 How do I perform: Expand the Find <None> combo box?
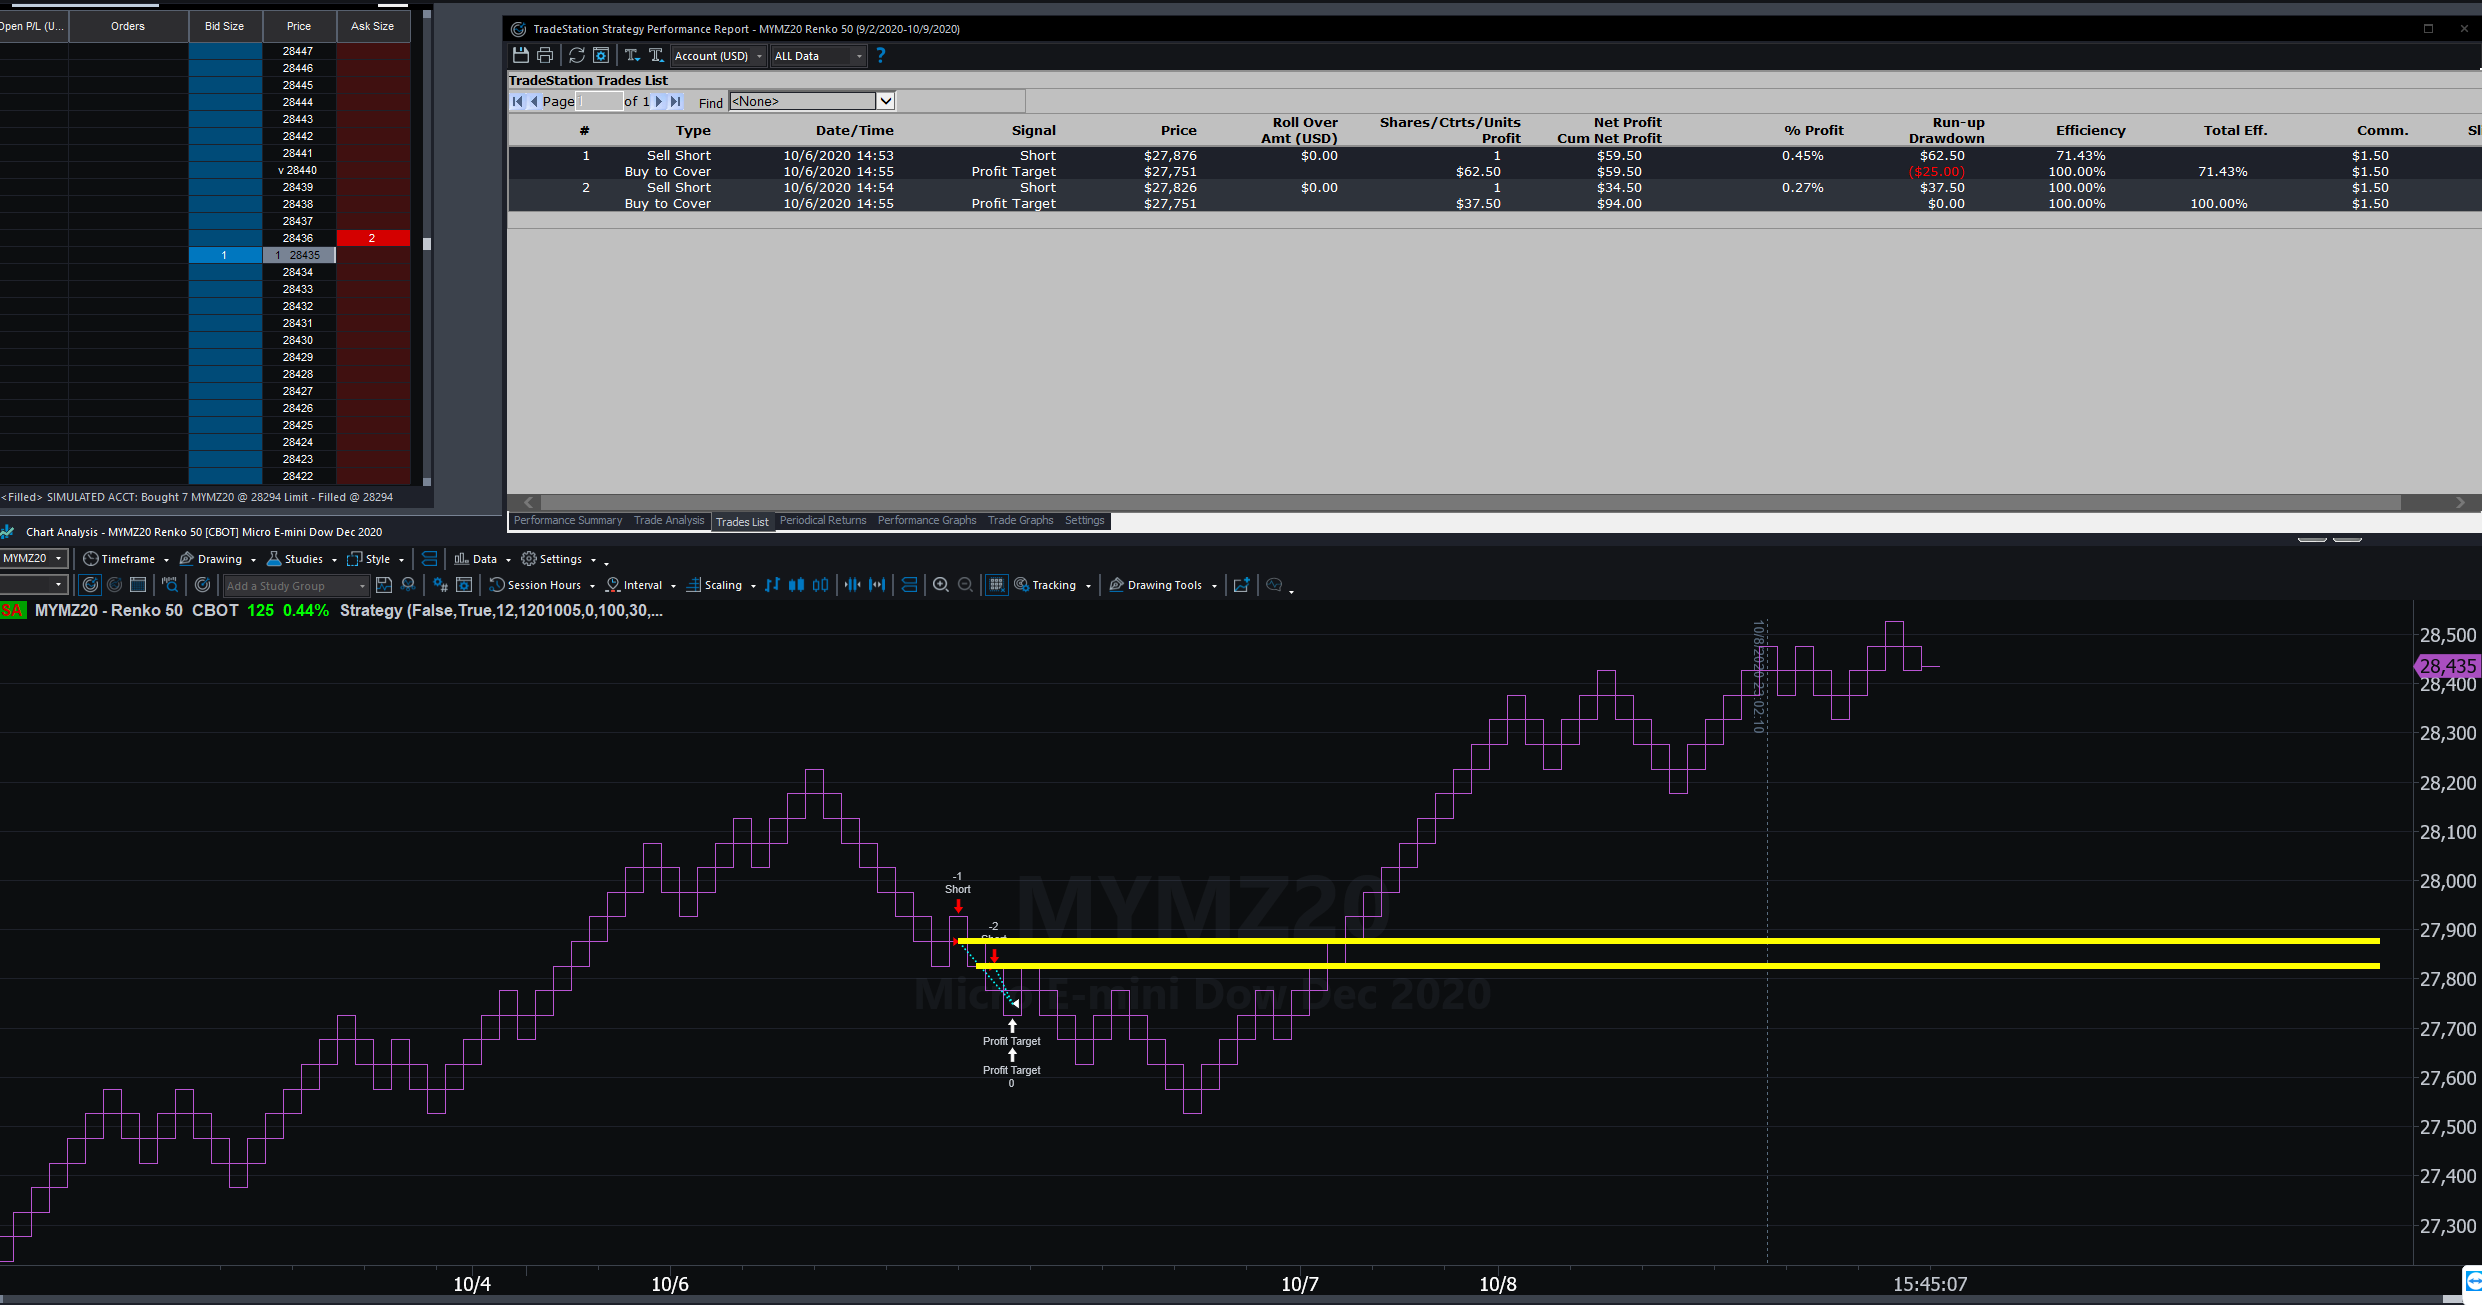[x=885, y=101]
